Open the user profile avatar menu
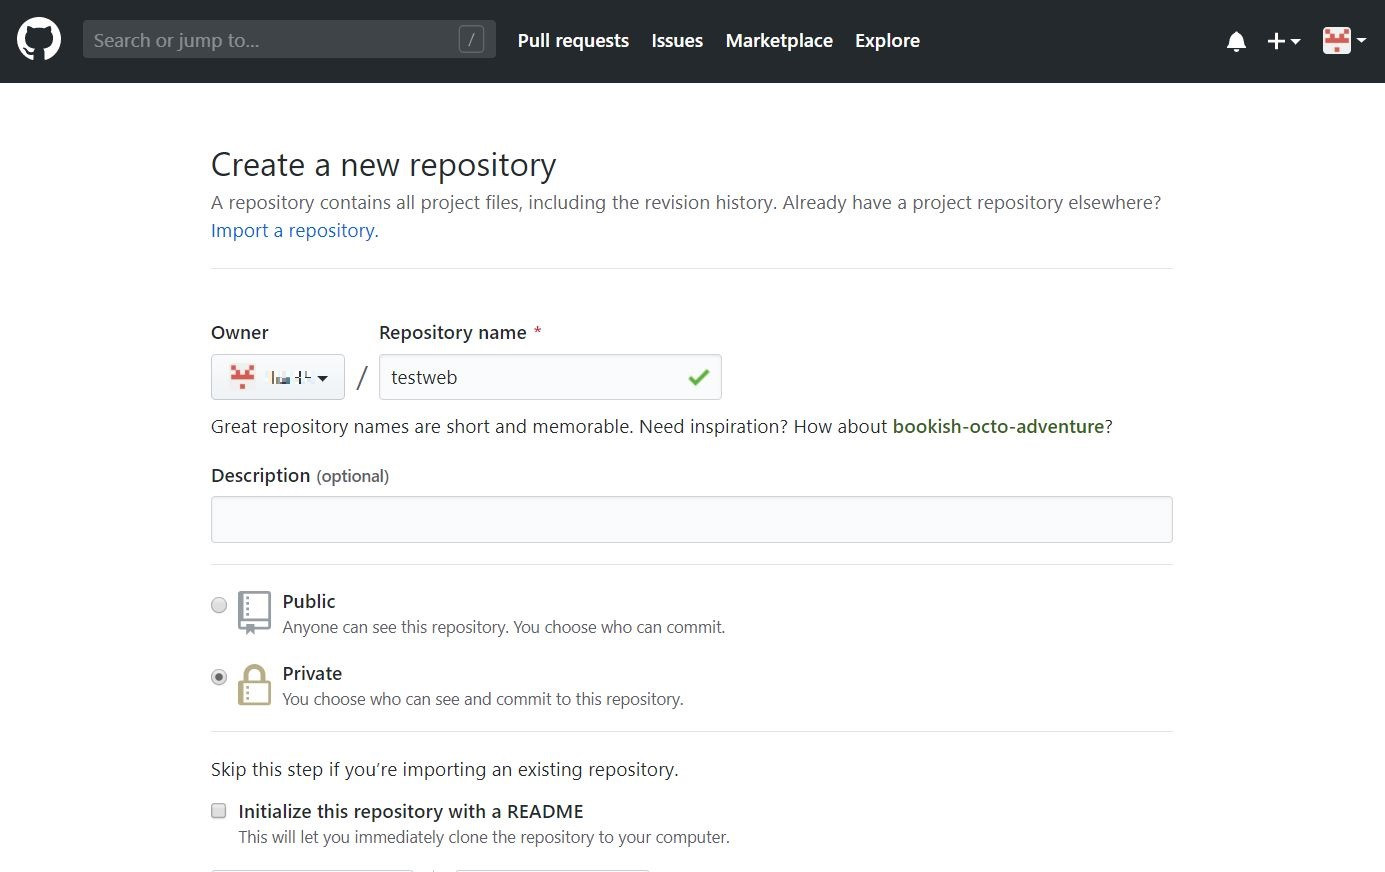The width and height of the screenshot is (1385, 872). pos(1343,41)
